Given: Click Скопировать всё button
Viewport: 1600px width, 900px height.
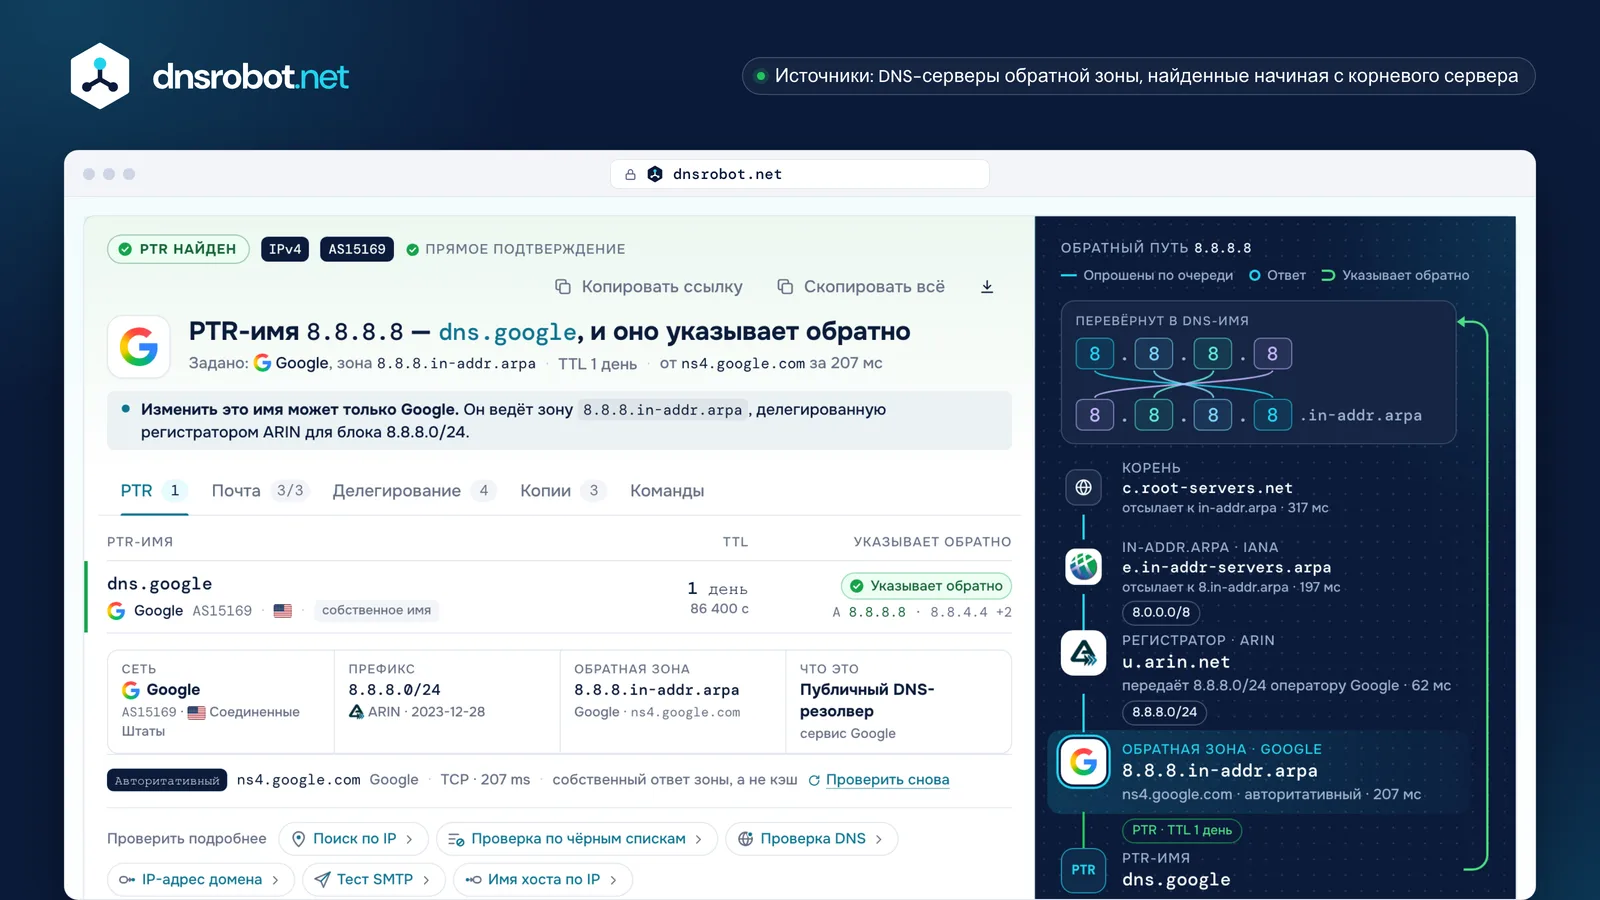Looking at the screenshot, I should 861,287.
